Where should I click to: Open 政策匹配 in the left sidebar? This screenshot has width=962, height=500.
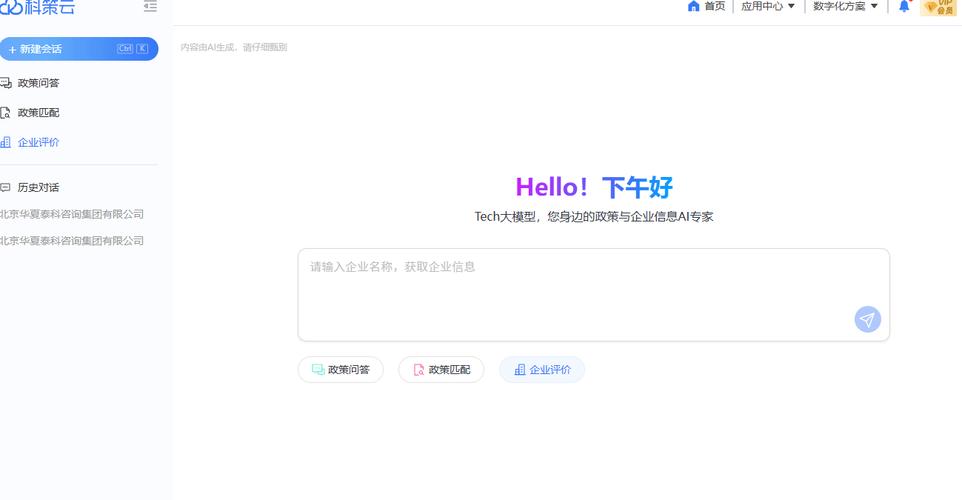38,113
